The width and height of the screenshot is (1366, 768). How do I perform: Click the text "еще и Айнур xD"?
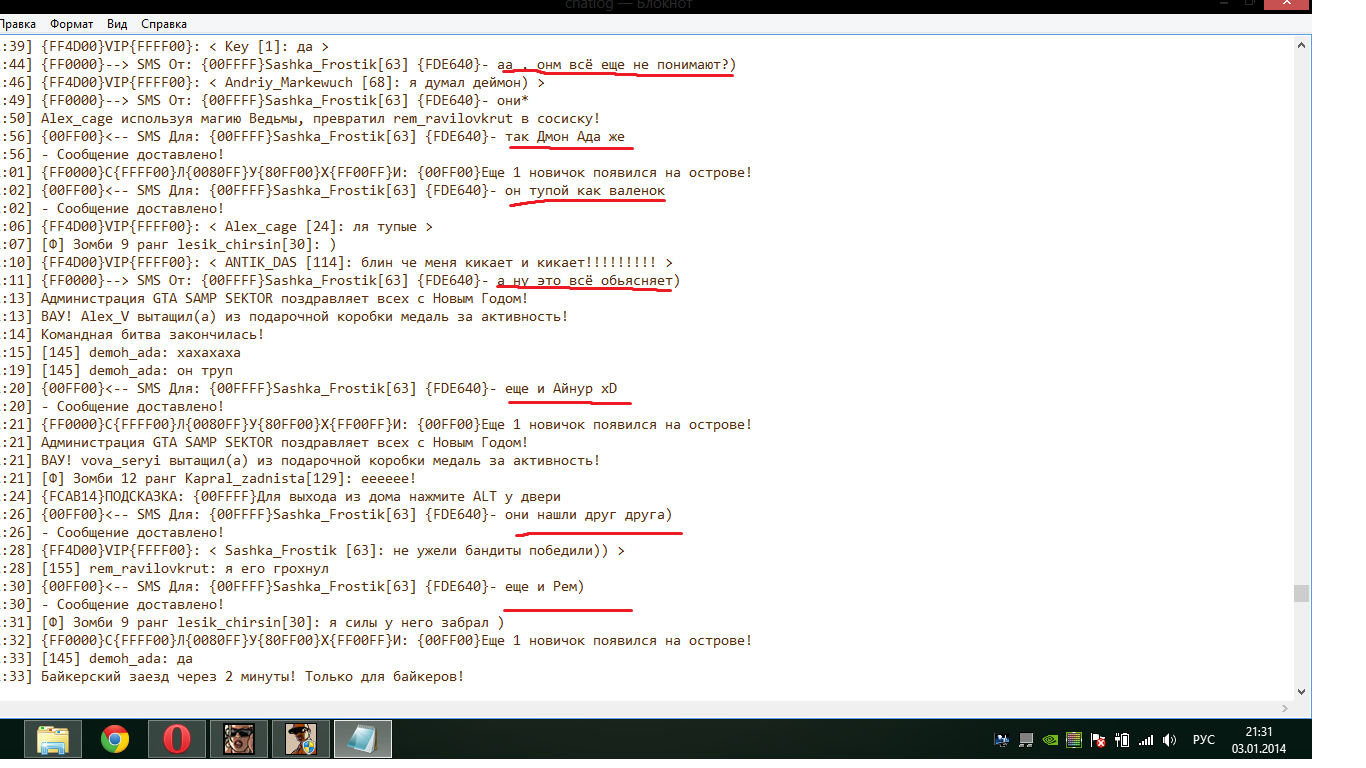561,388
